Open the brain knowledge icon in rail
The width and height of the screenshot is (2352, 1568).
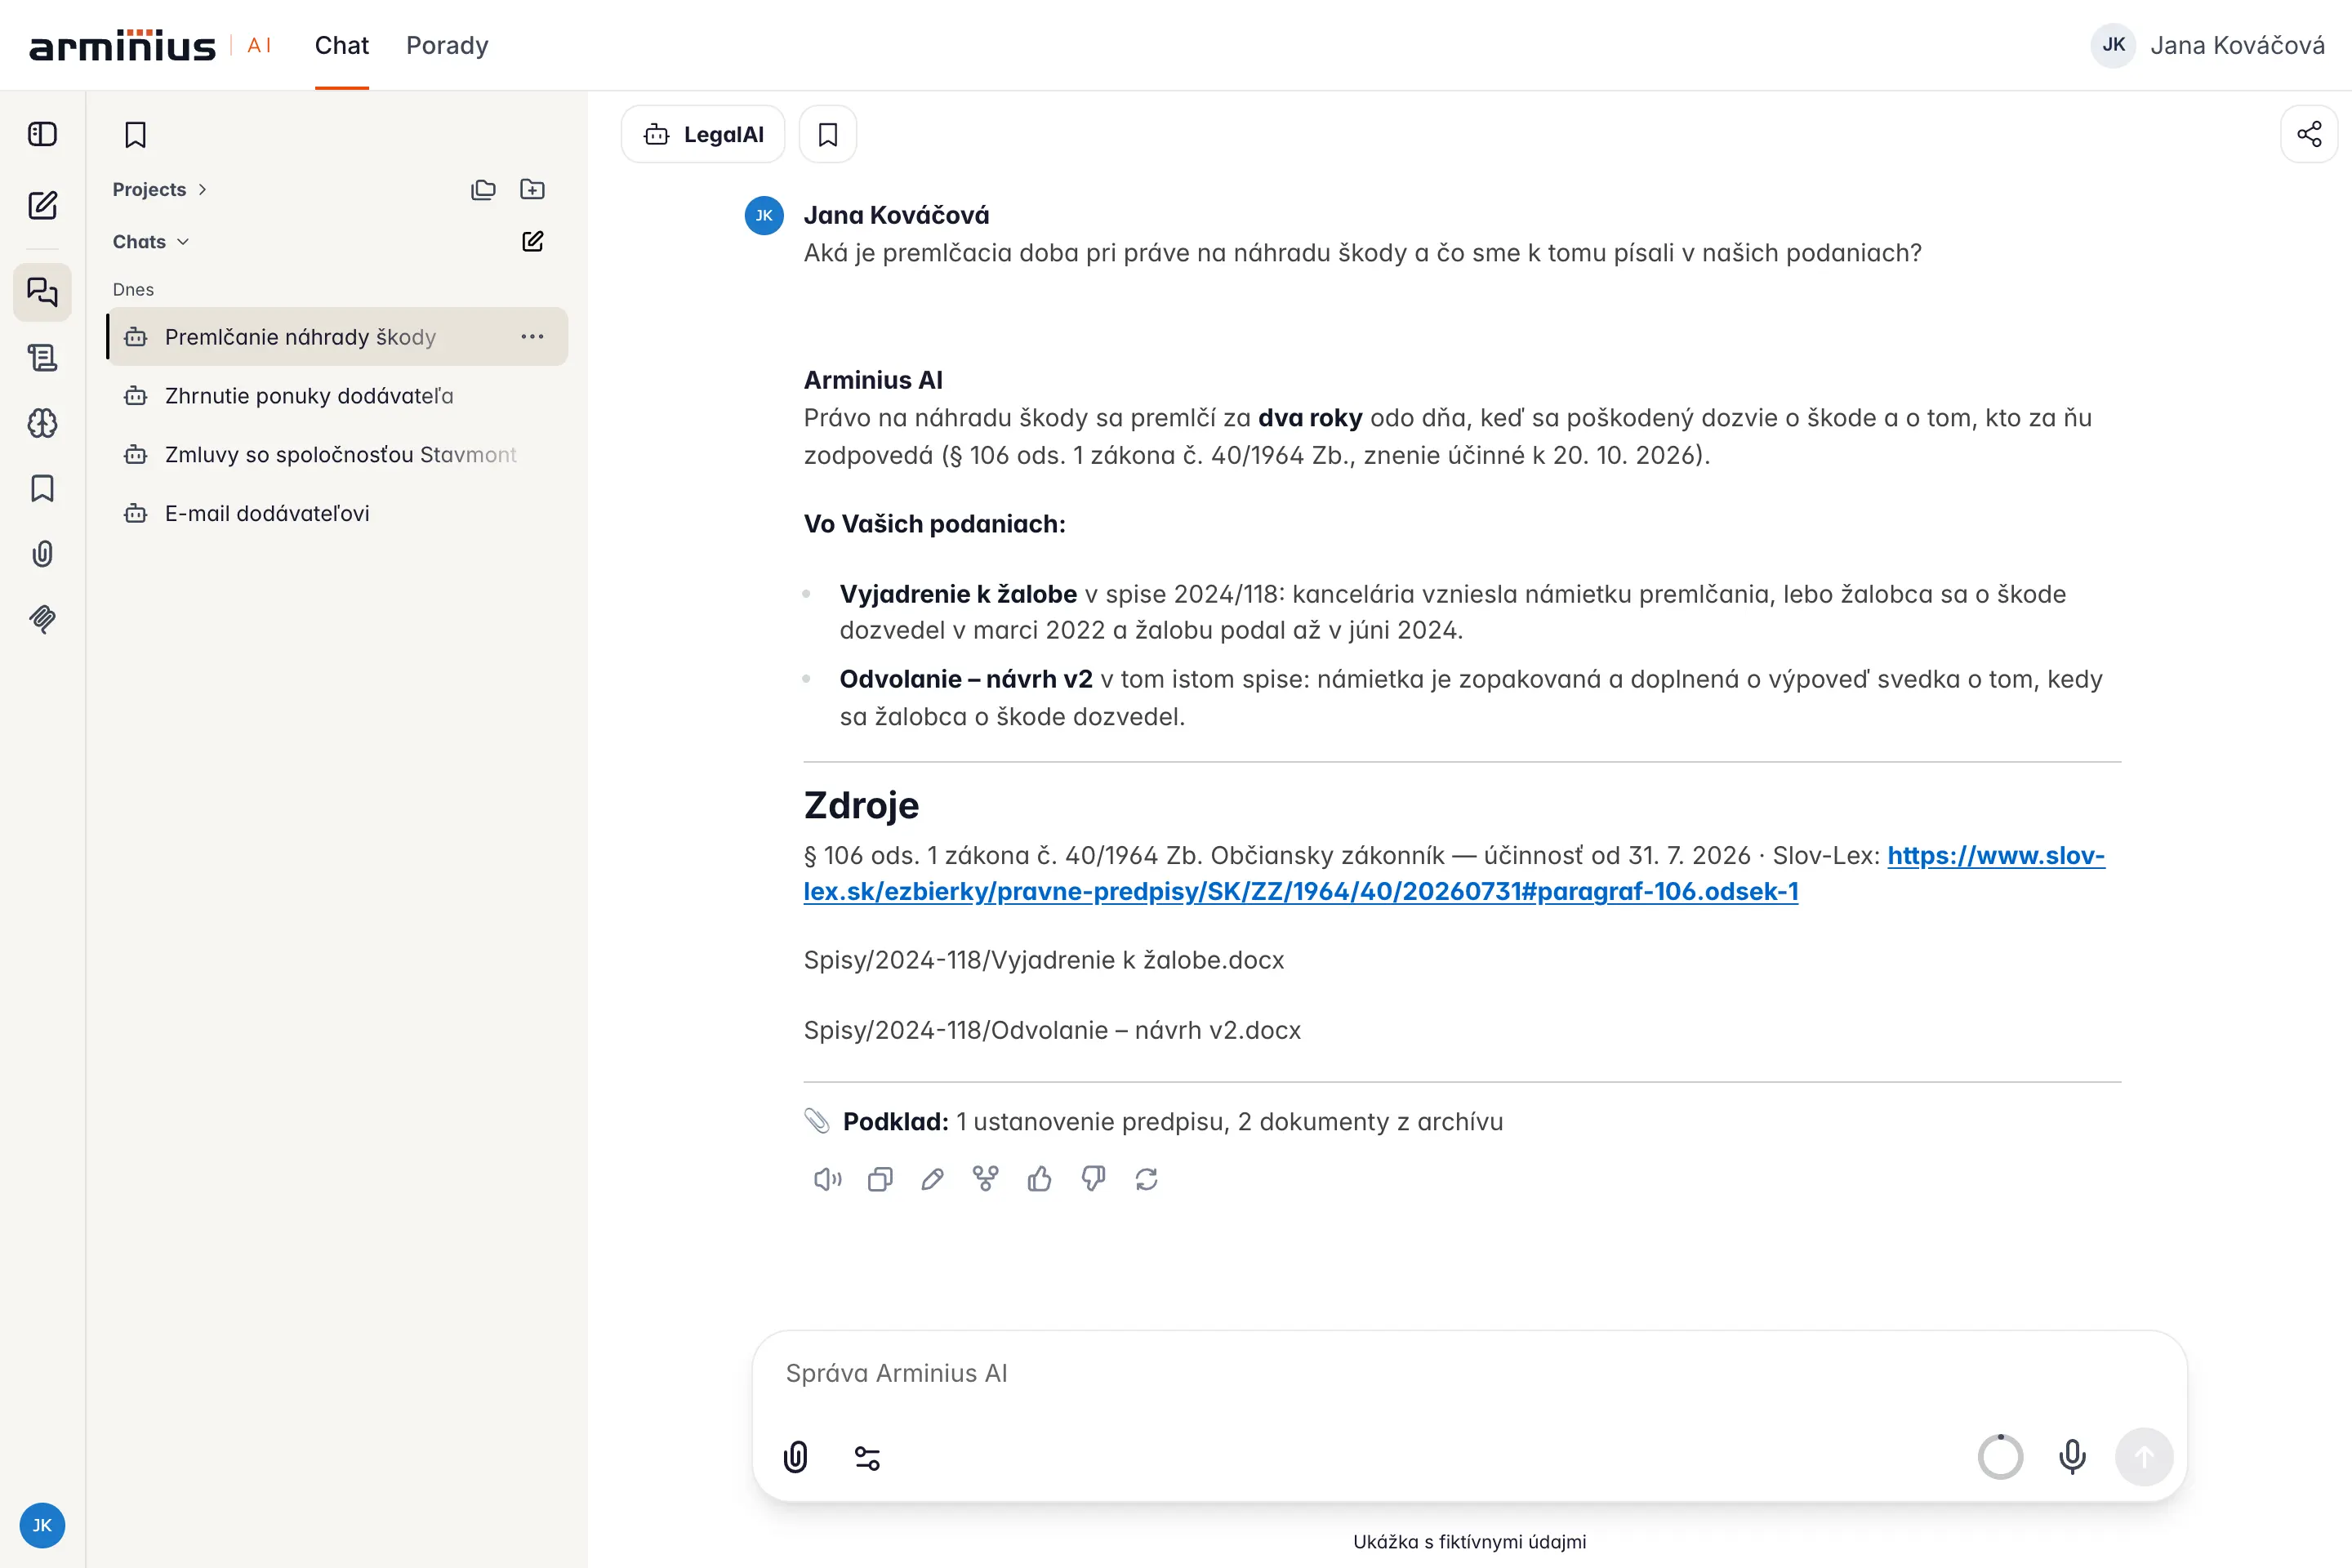[42, 423]
